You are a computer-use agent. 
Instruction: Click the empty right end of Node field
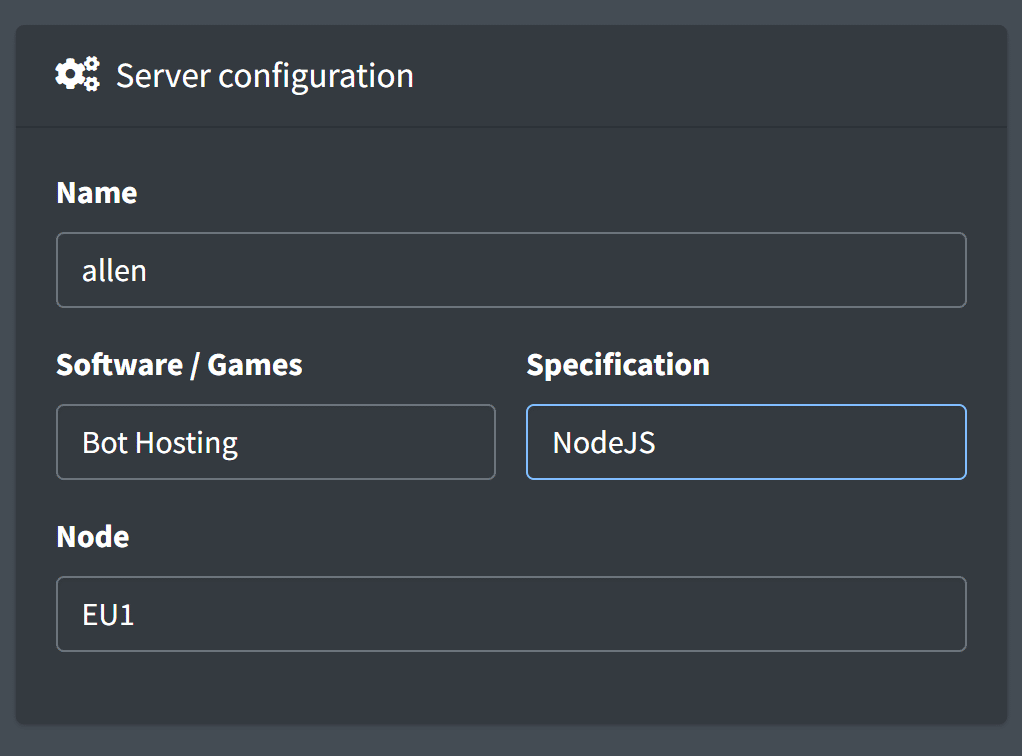tap(900, 614)
